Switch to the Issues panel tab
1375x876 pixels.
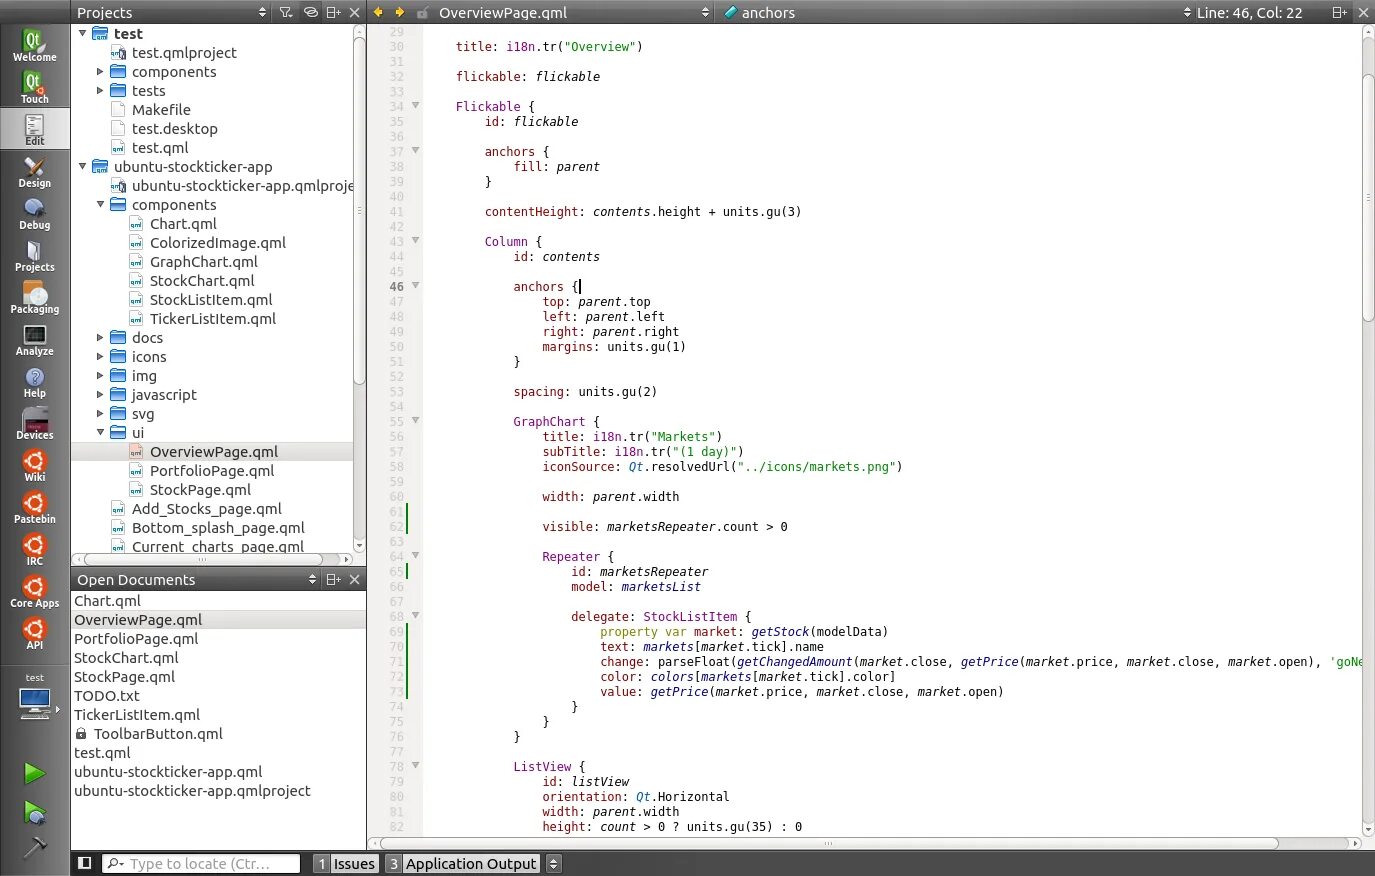(353, 863)
